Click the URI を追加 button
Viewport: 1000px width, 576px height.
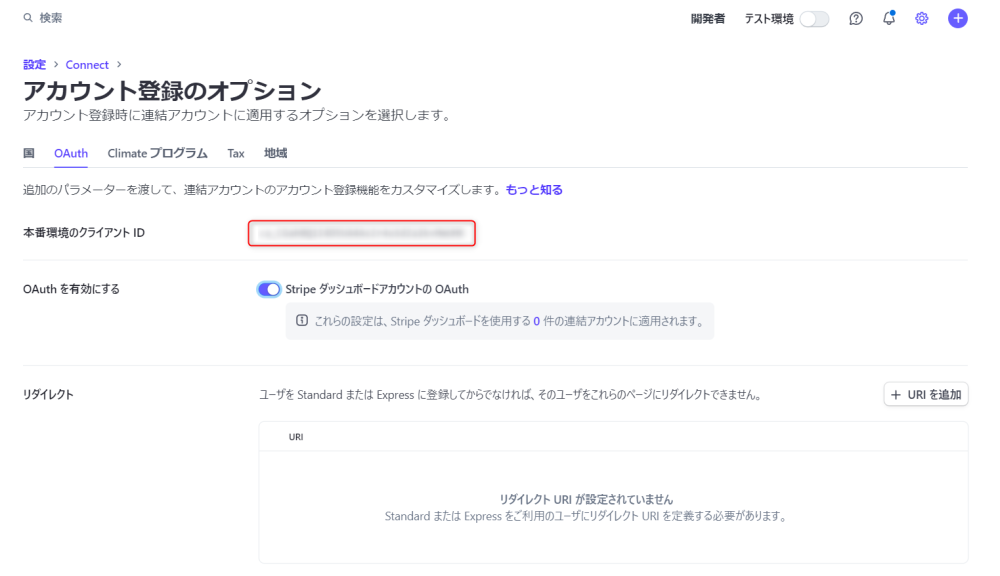coord(925,395)
